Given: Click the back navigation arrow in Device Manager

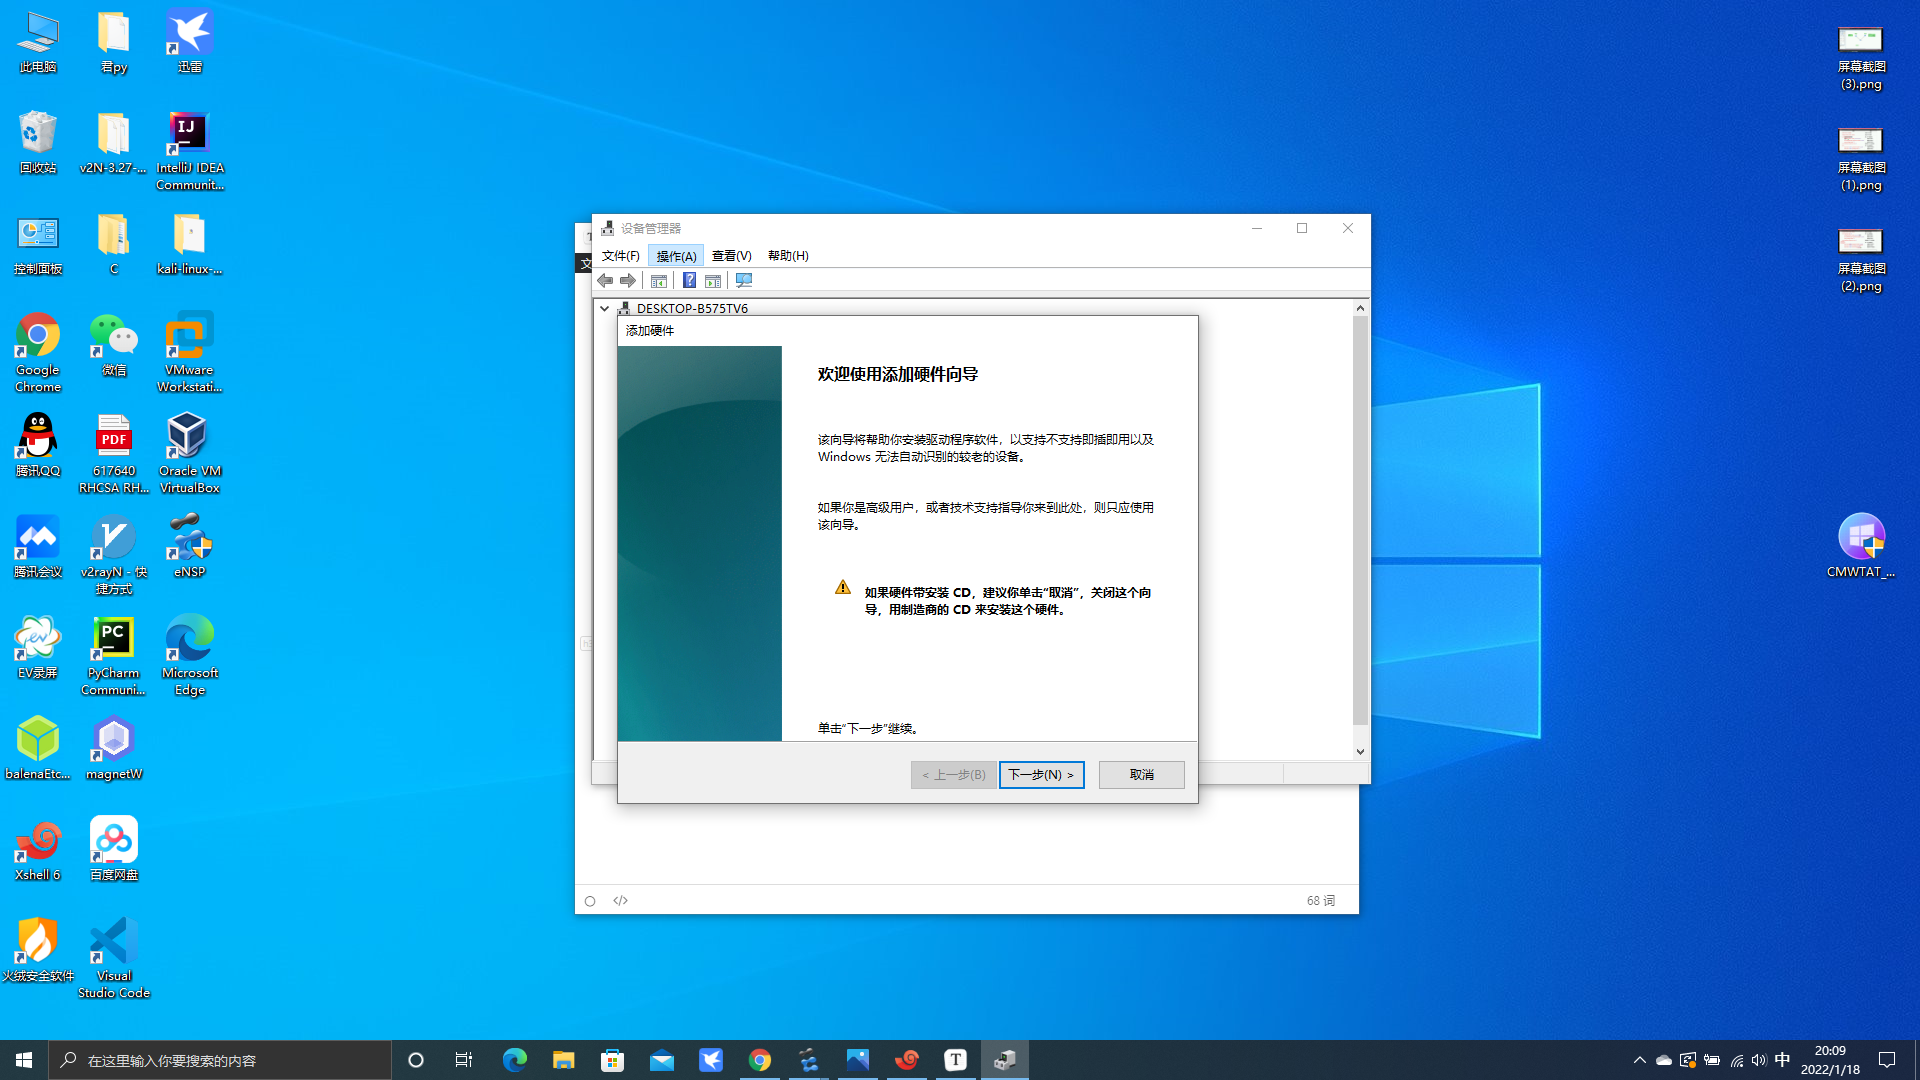Looking at the screenshot, I should click(604, 280).
